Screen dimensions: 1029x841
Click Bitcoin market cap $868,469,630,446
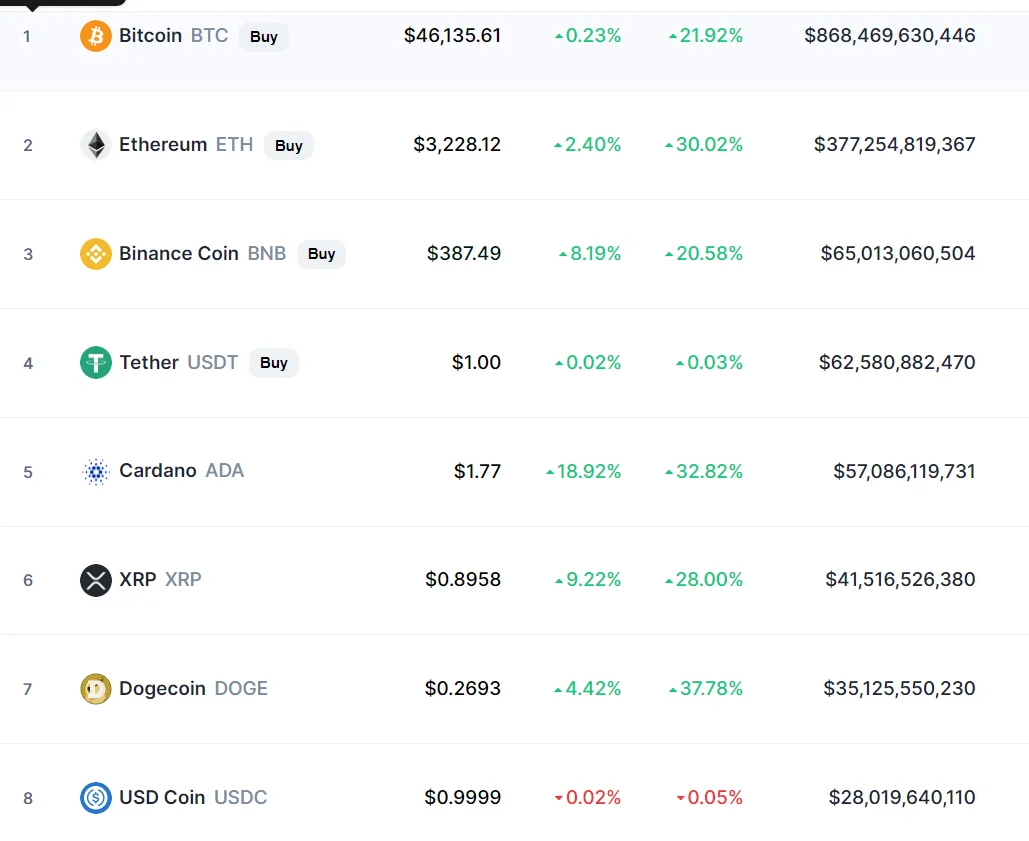tap(890, 35)
